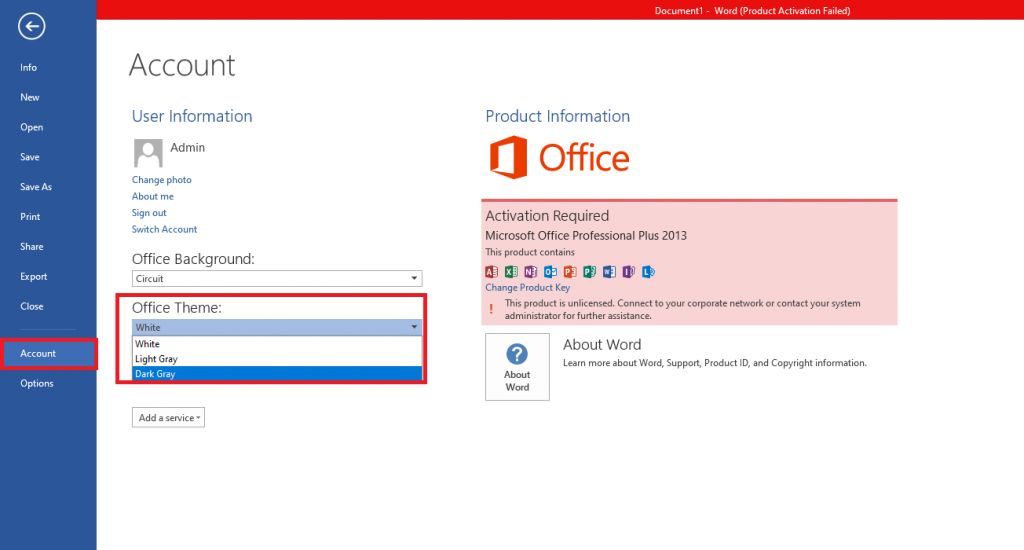Open the Print page
The width and height of the screenshot is (1024, 550).
point(48,217)
